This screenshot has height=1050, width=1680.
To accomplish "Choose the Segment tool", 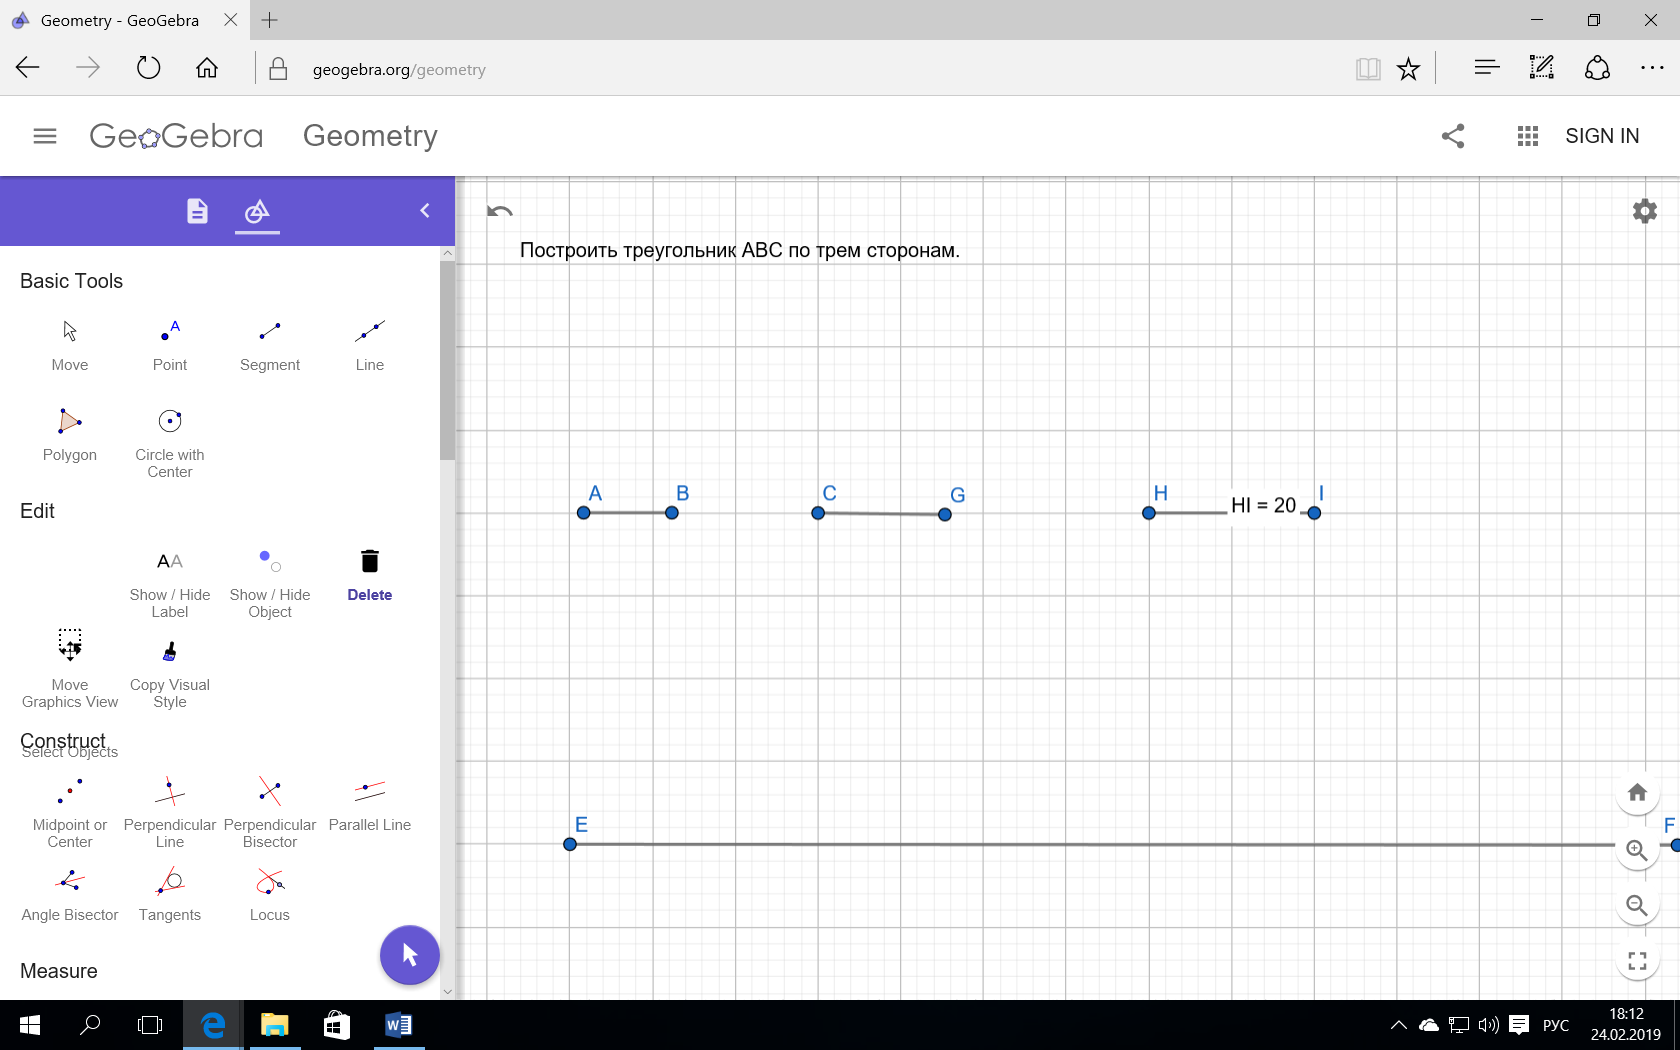I will [270, 345].
